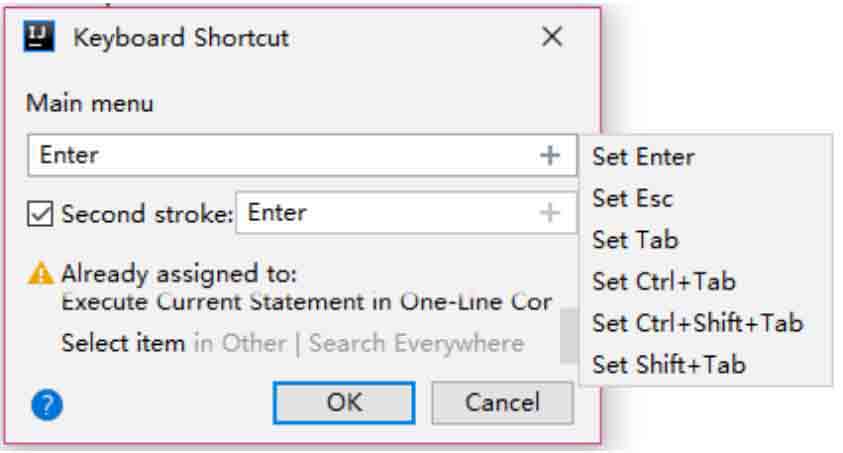
Task: Choose Set Shift+Tab menu entry
Action: point(668,365)
